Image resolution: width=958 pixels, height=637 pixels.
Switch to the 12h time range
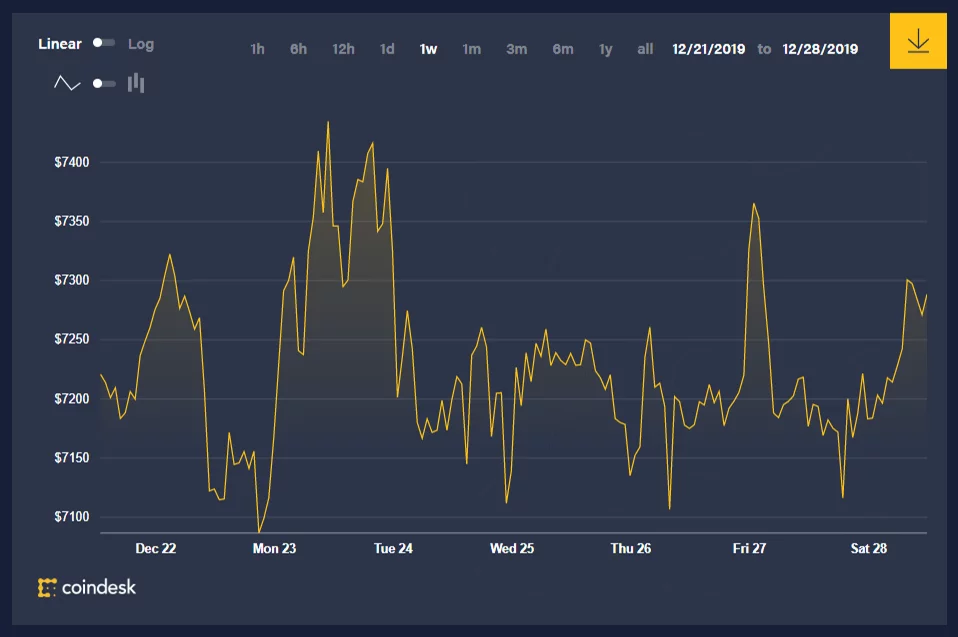[343, 49]
